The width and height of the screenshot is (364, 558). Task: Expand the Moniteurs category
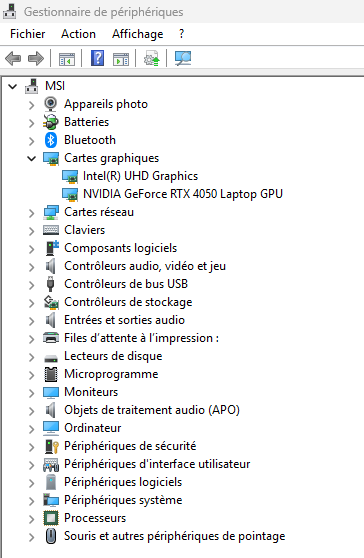pyautogui.click(x=32, y=393)
